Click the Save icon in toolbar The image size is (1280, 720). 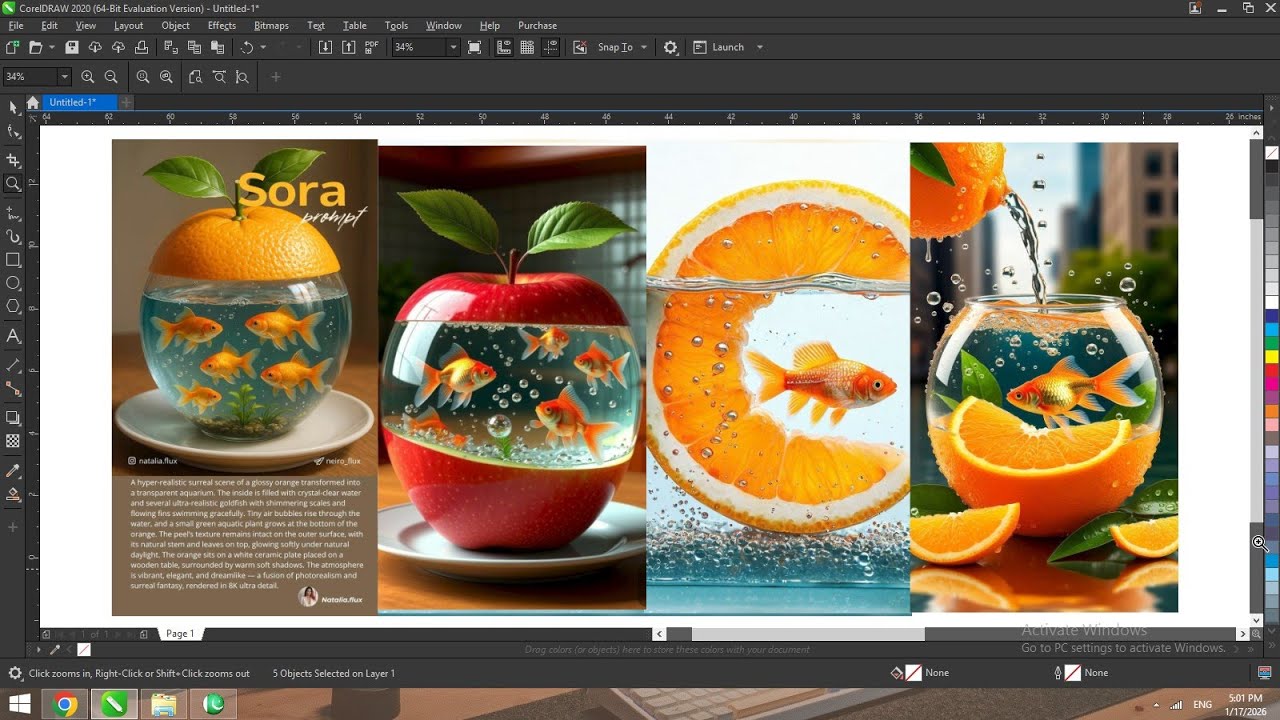point(71,47)
